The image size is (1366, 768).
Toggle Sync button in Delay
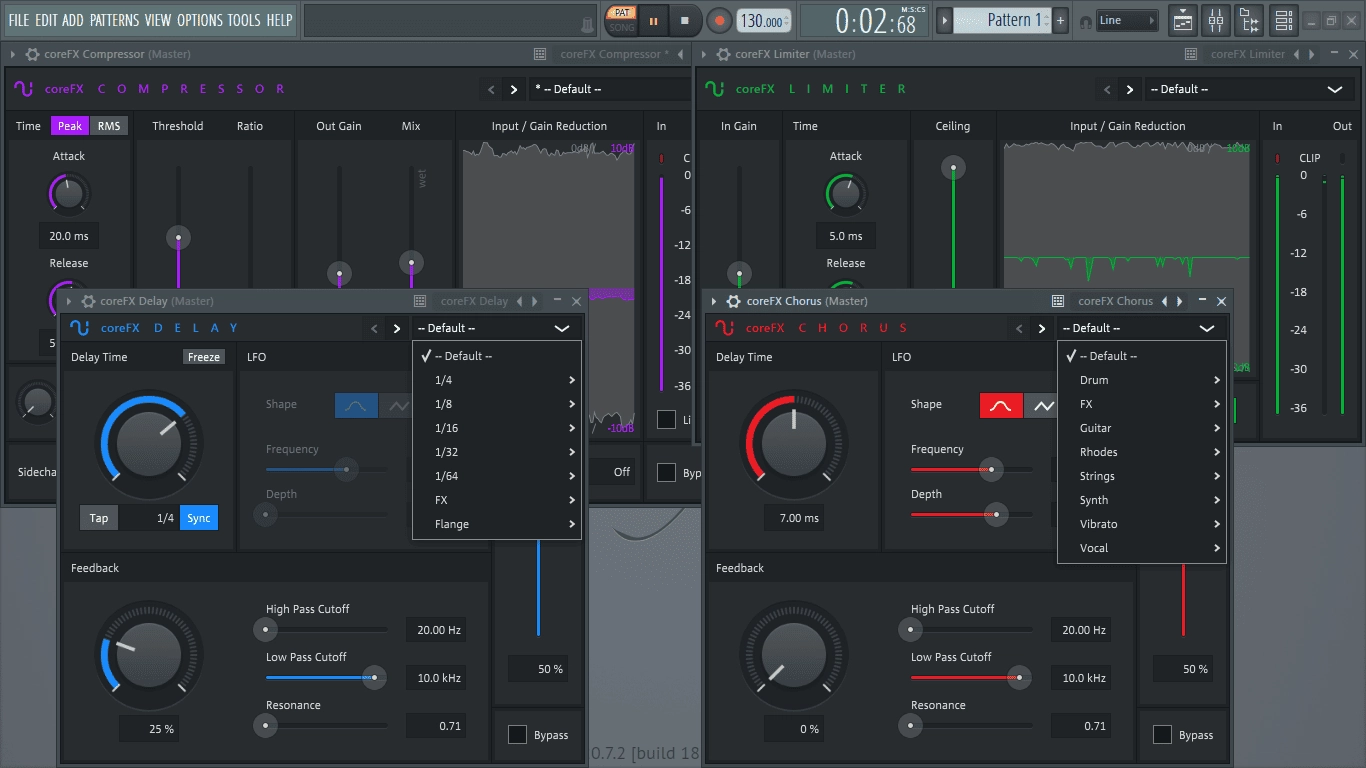199,518
